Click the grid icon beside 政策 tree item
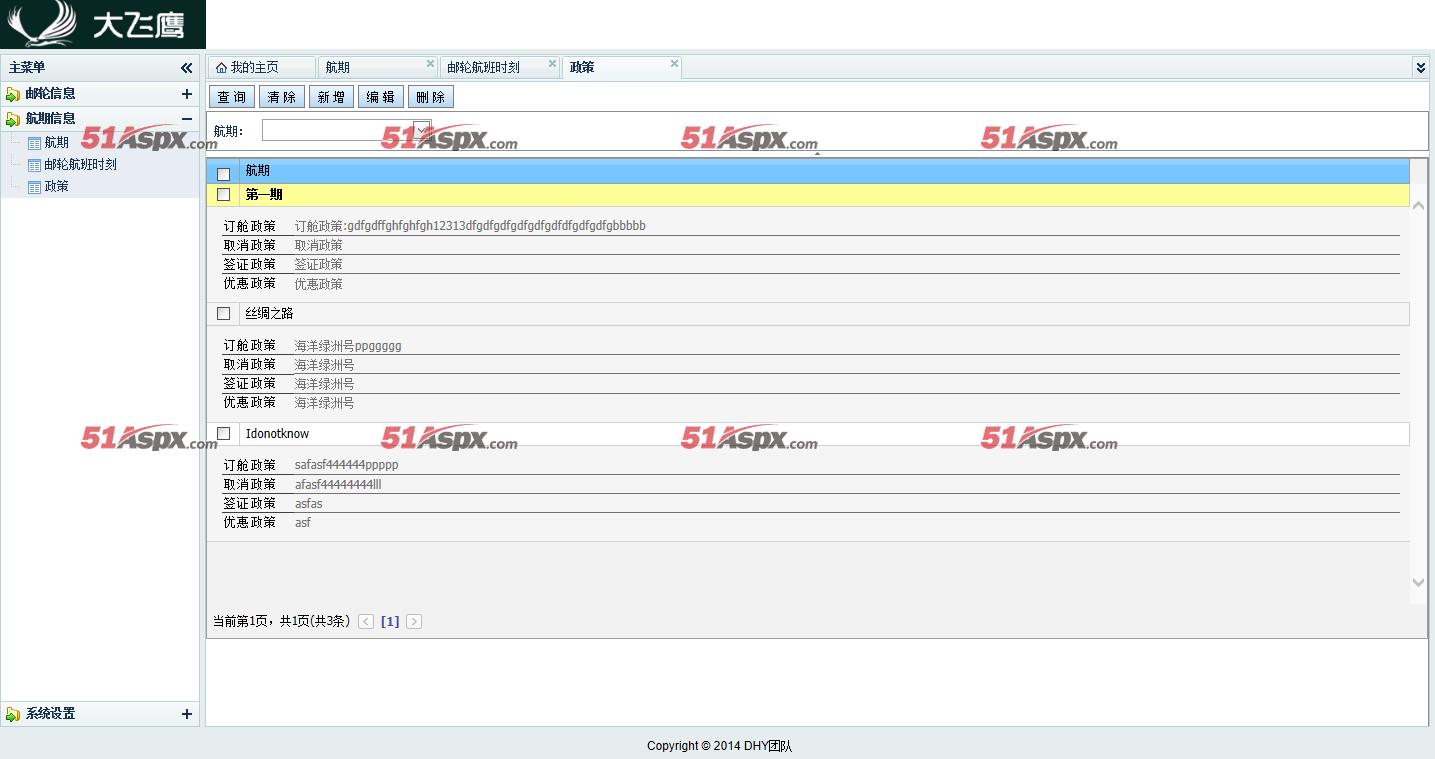This screenshot has width=1435, height=759. [34, 188]
